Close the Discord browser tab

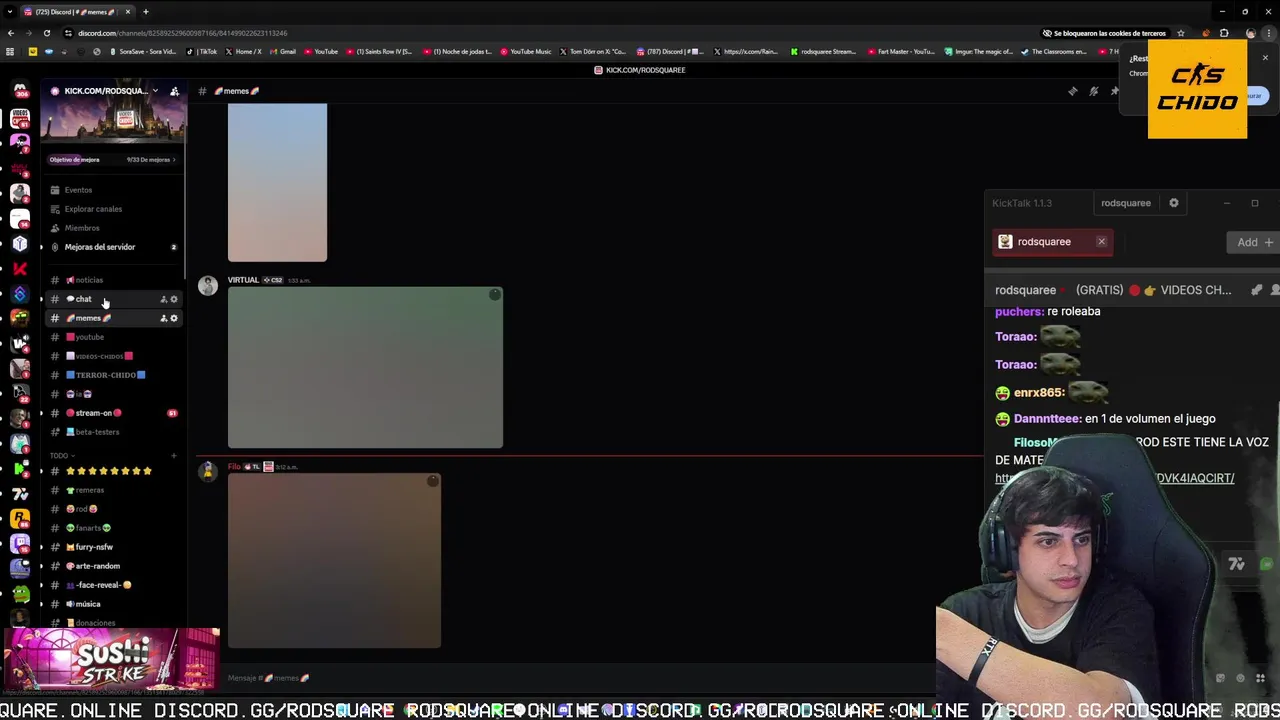pos(128,12)
